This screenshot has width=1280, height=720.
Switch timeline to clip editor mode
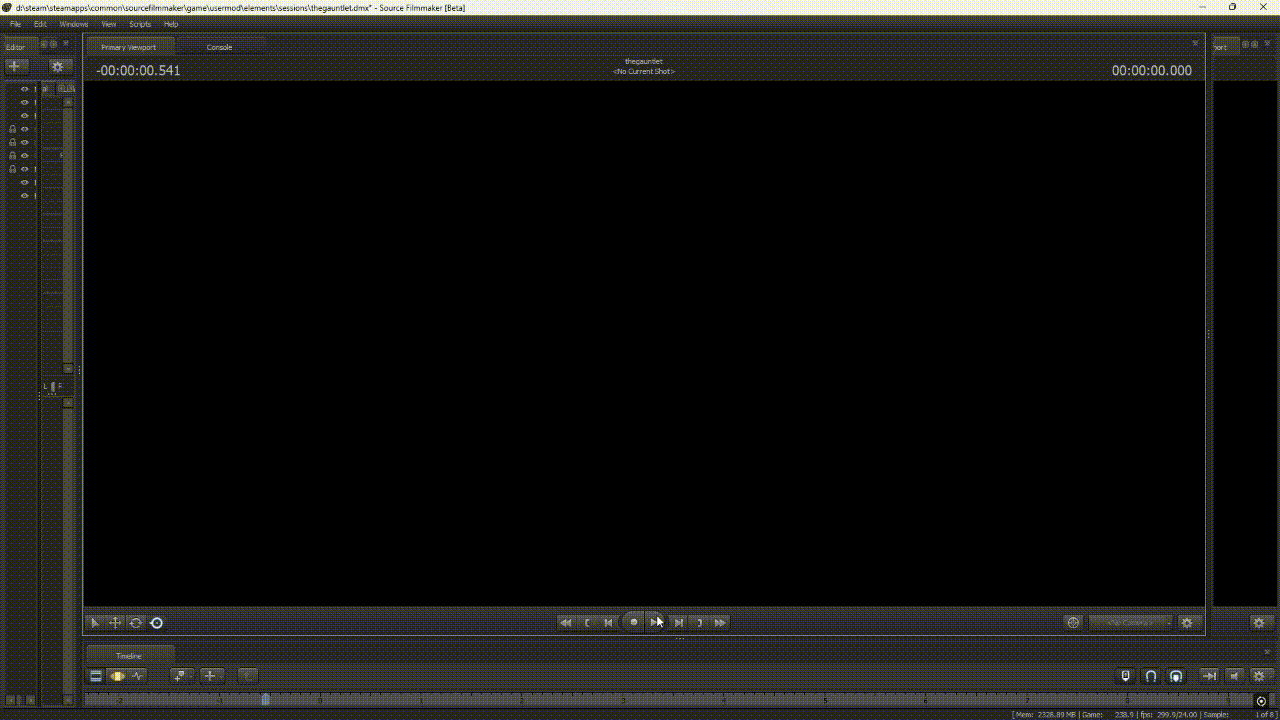(96, 676)
